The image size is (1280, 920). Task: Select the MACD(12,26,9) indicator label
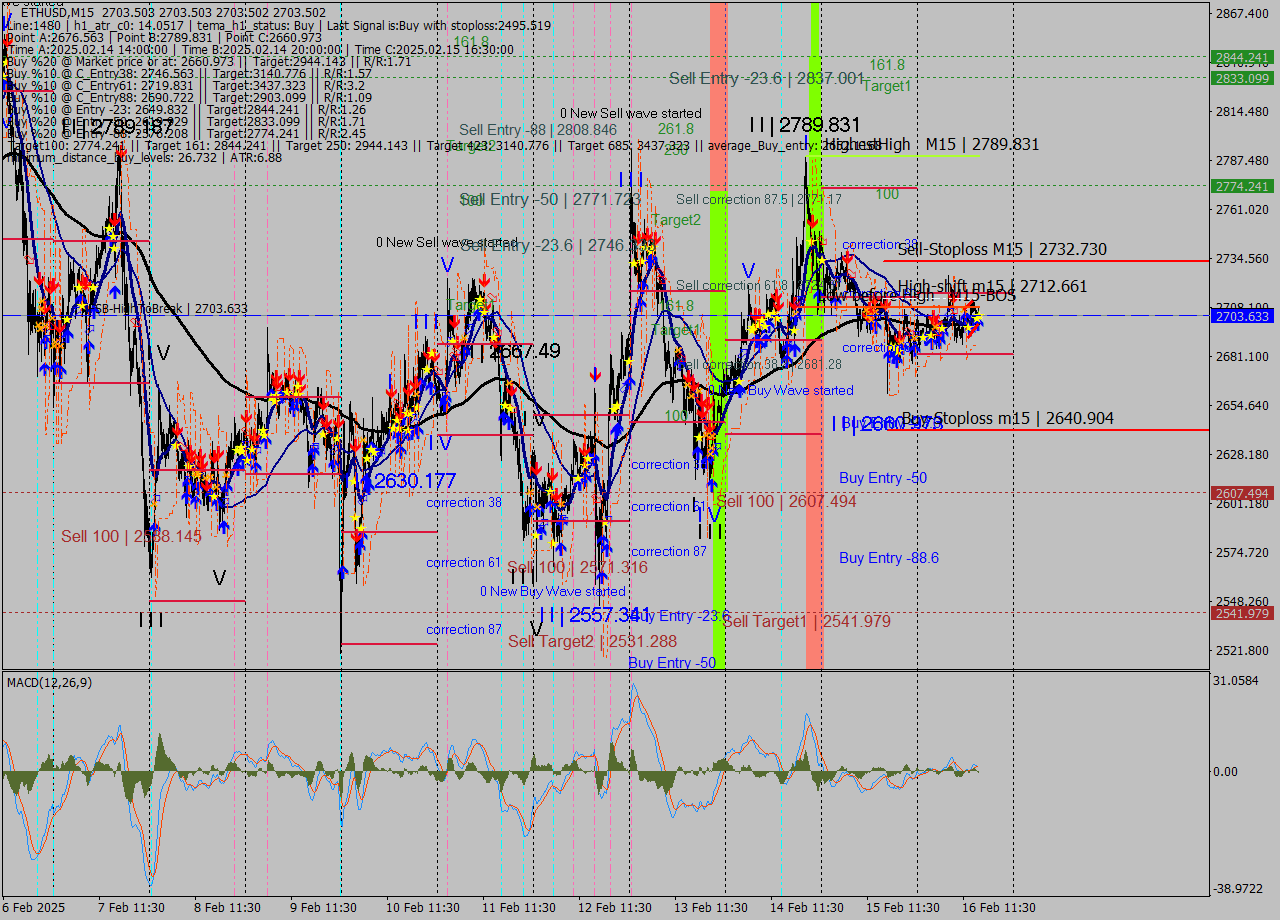point(49,682)
